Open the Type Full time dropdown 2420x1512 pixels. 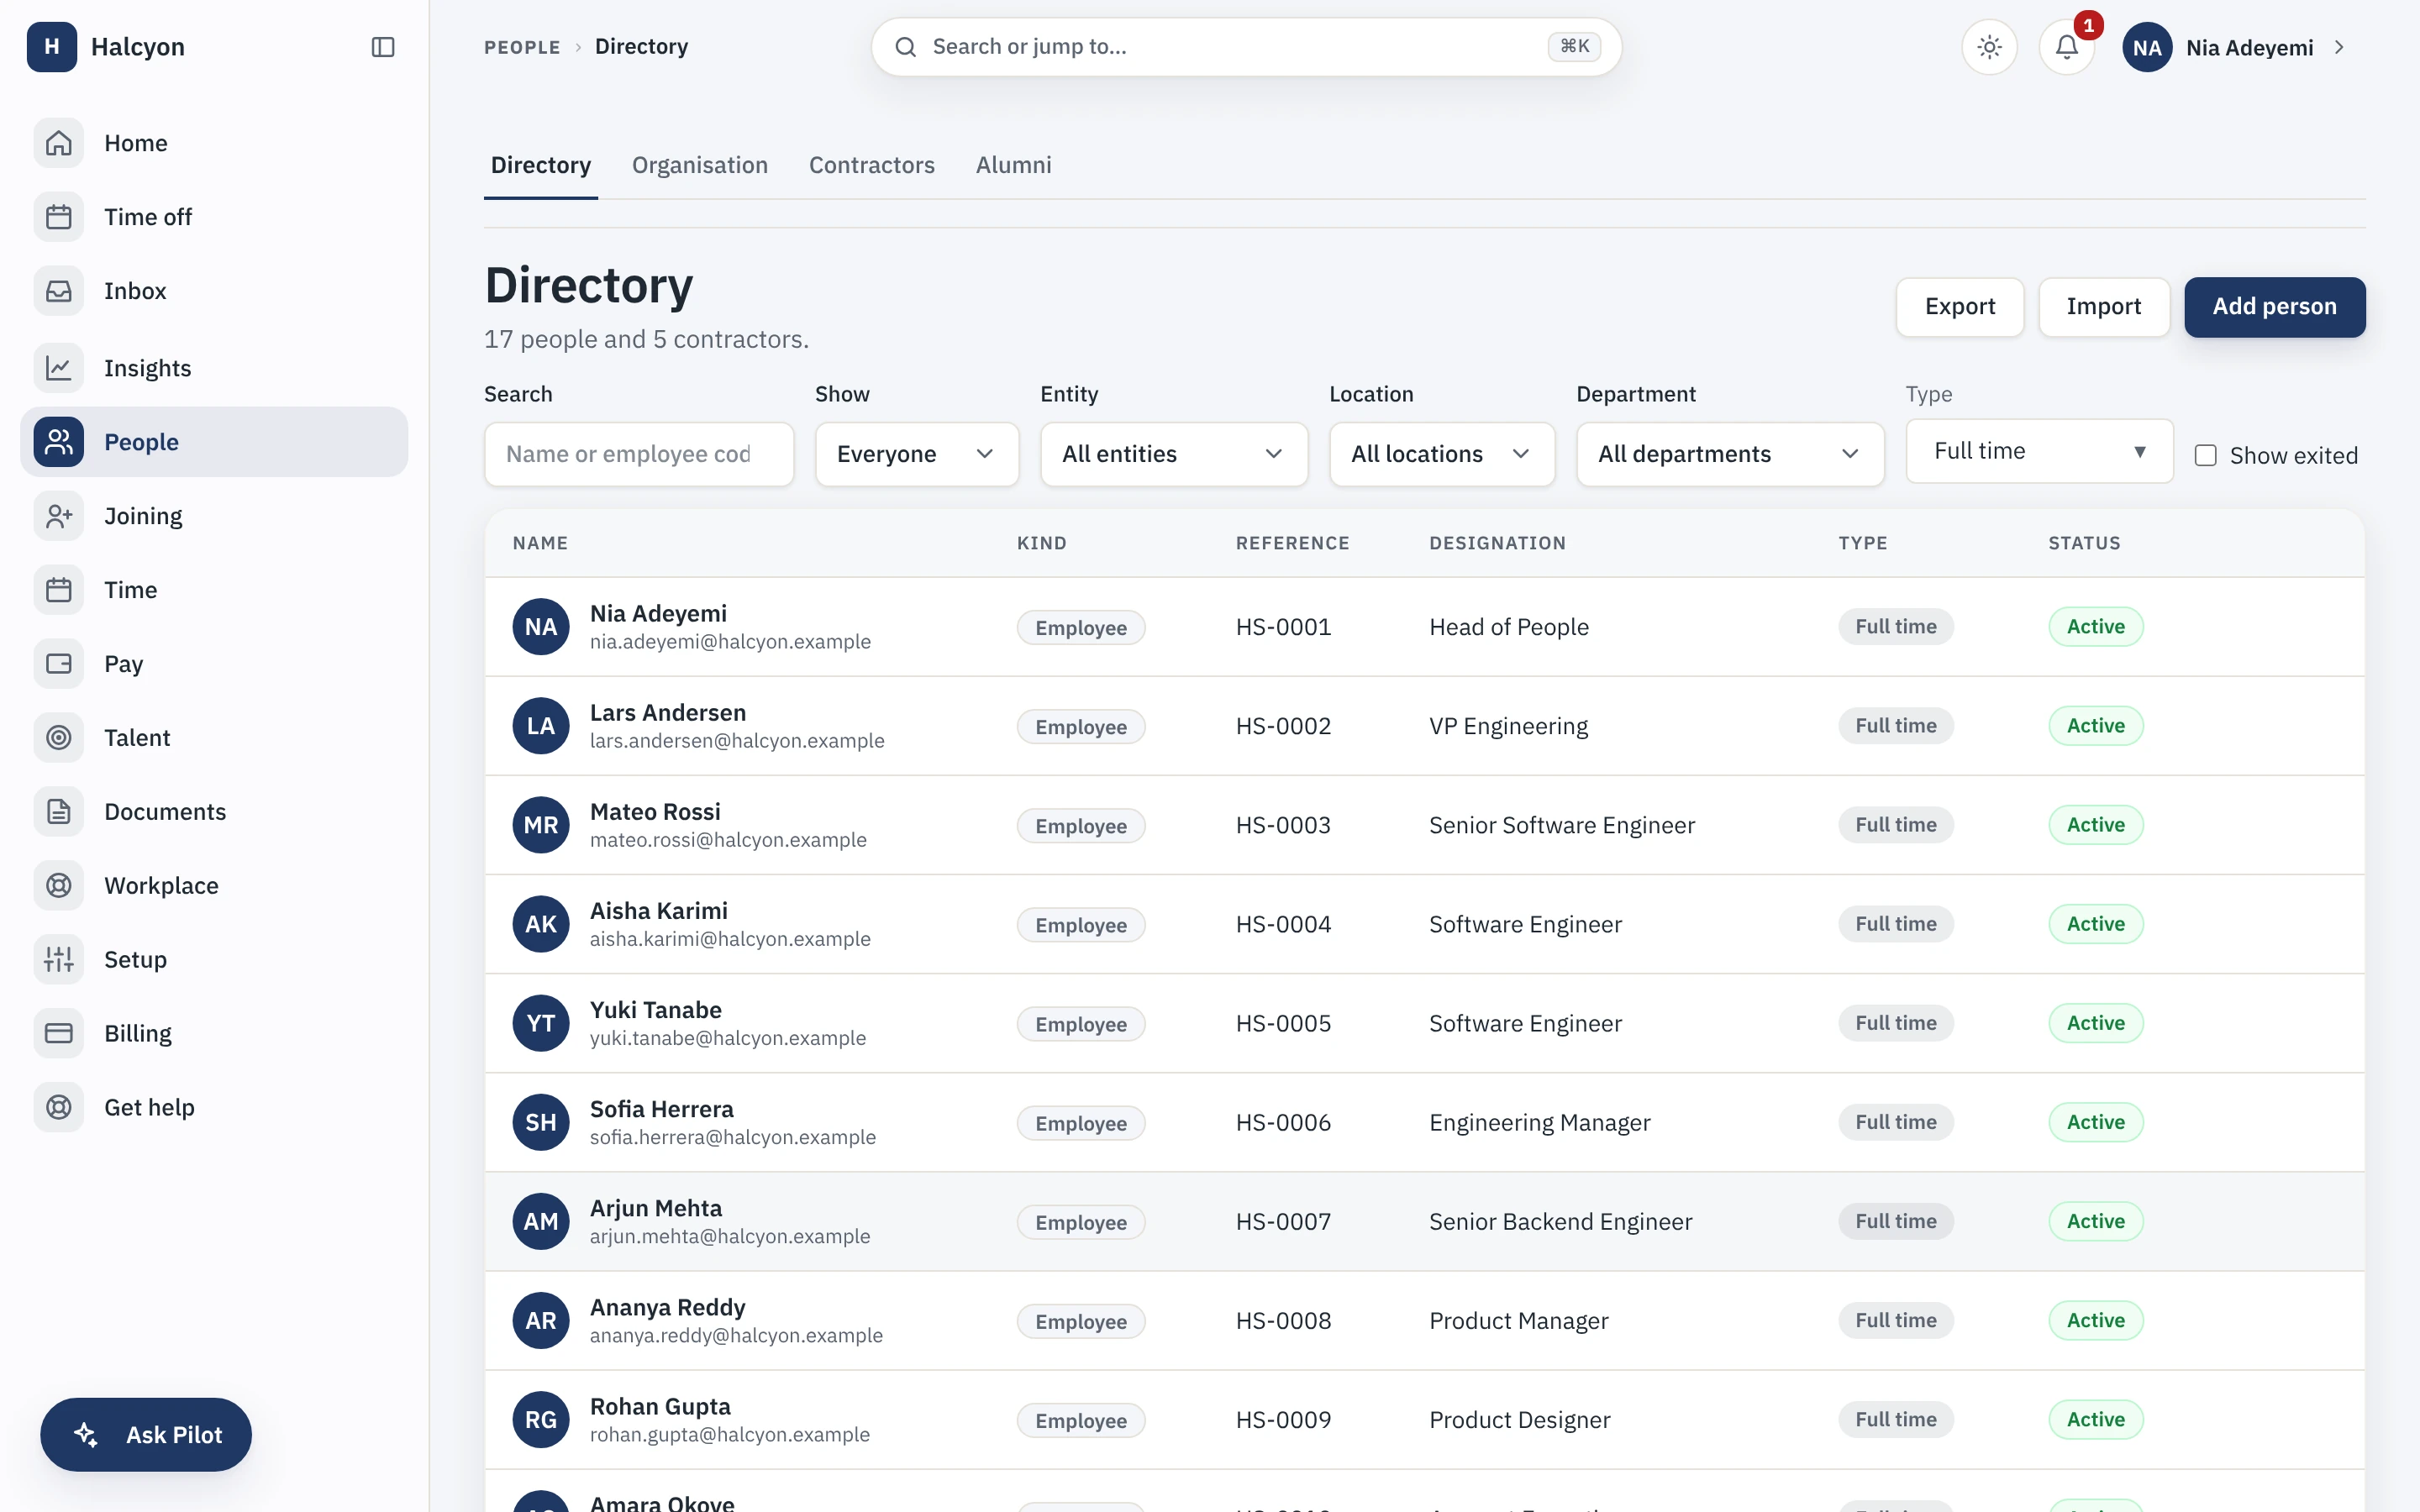(x=2039, y=451)
